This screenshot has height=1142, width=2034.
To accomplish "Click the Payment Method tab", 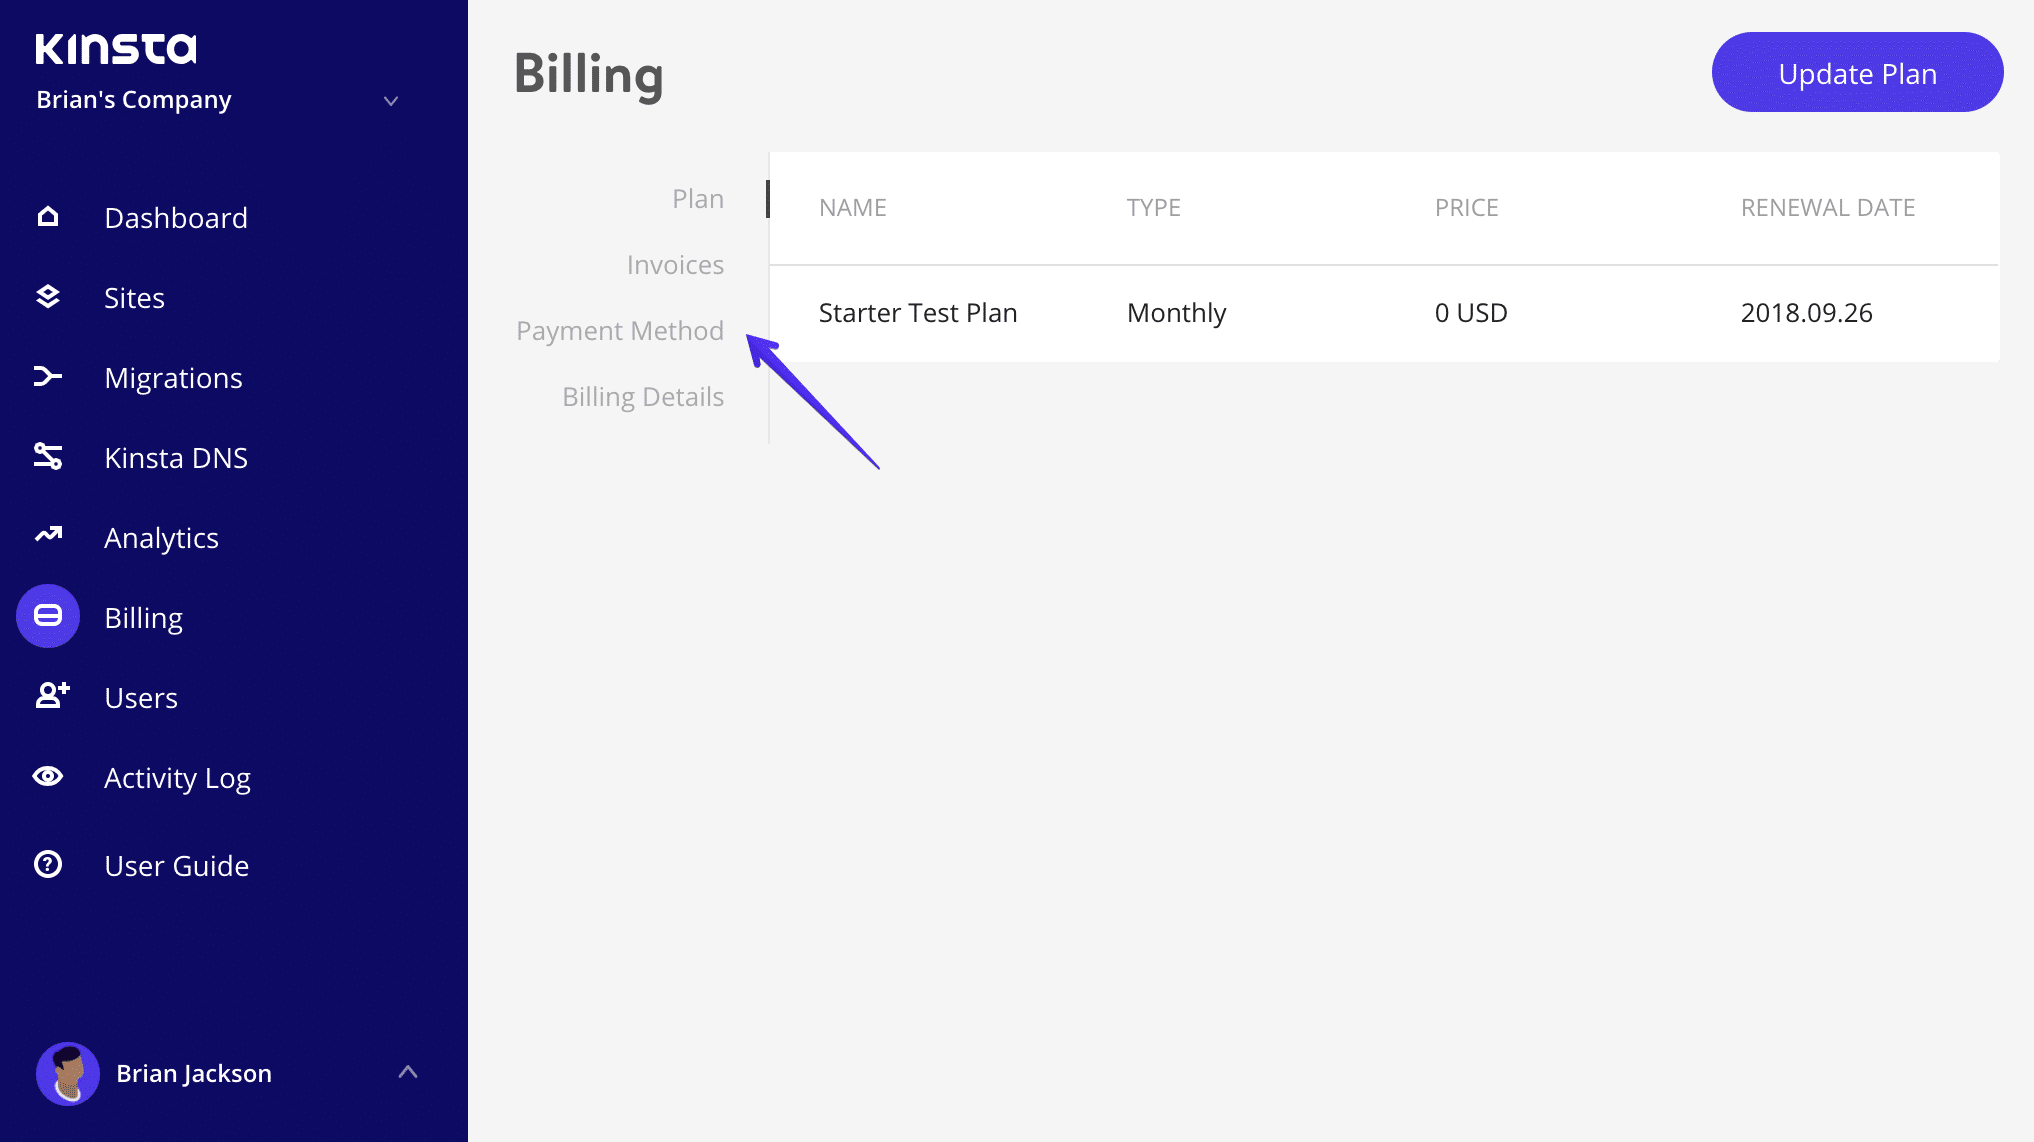I will tap(620, 328).
